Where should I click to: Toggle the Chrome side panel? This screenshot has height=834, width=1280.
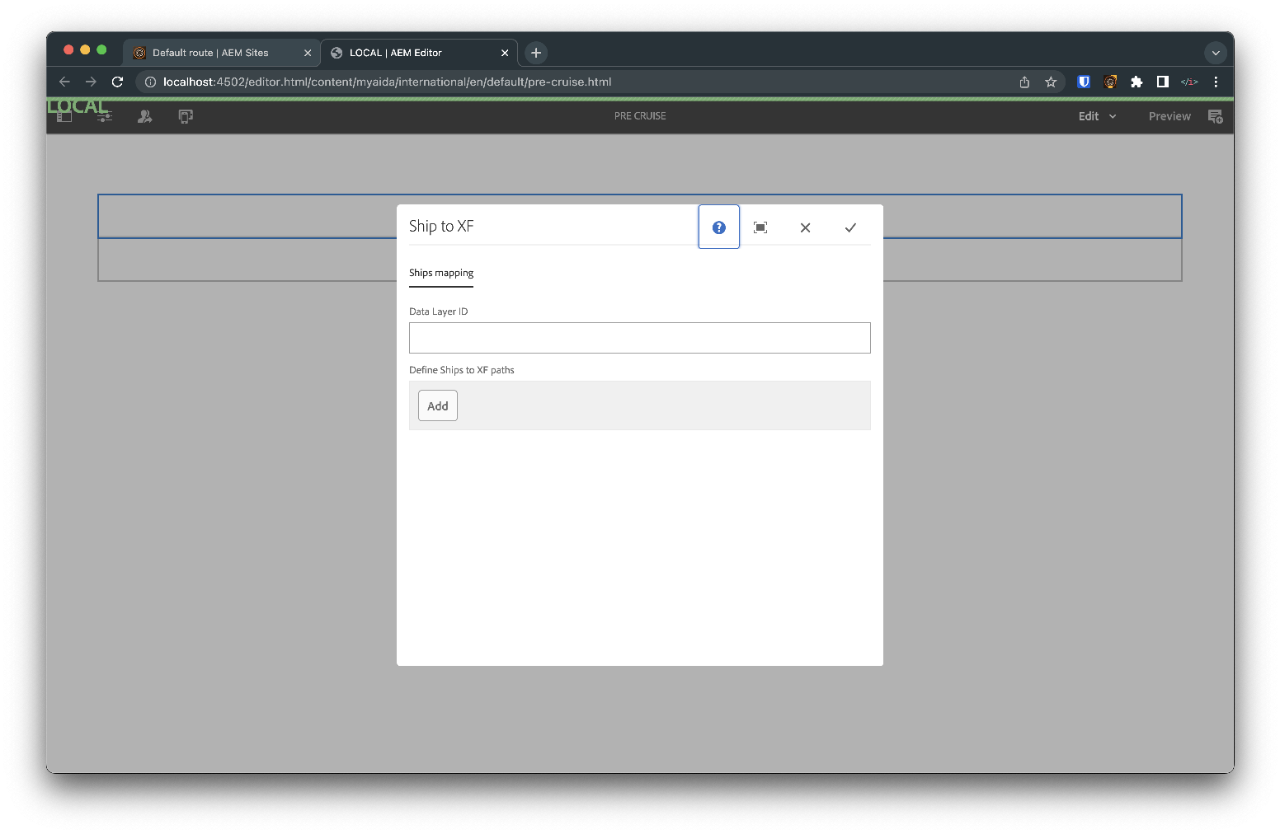[1162, 82]
